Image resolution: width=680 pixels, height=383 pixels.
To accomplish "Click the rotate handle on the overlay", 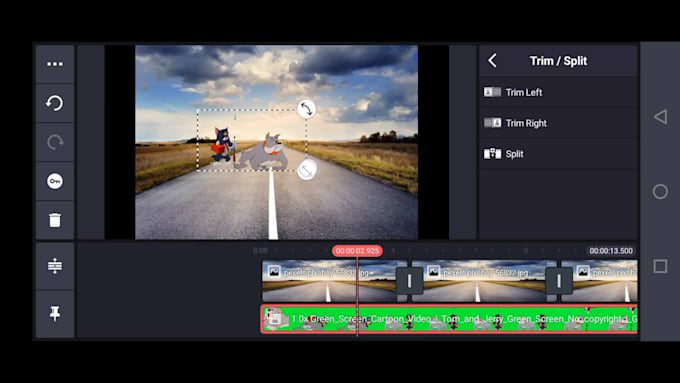I will click(x=306, y=109).
